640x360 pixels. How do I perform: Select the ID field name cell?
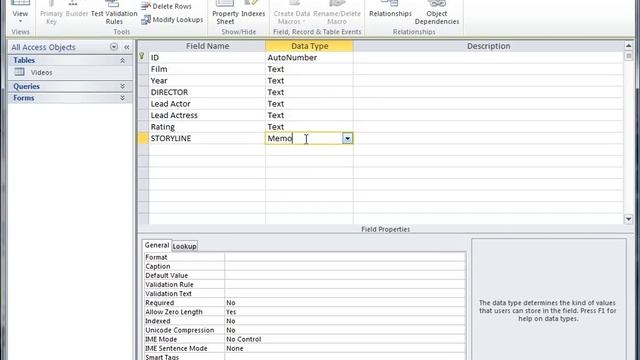click(x=207, y=58)
